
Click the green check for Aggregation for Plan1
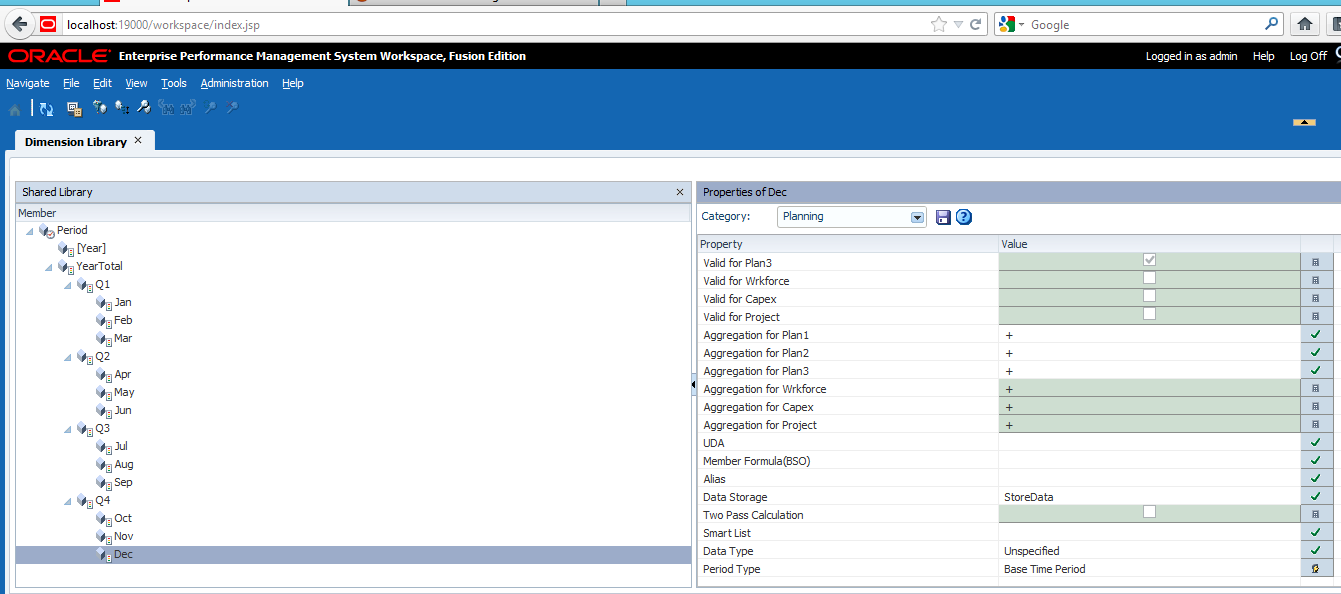[1315, 335]
